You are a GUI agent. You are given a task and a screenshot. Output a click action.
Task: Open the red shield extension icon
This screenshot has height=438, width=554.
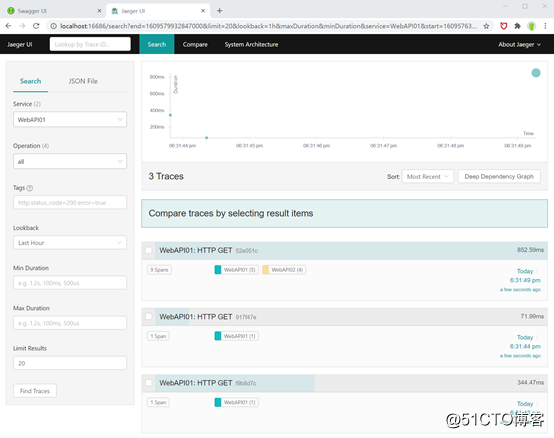[504, 26]
